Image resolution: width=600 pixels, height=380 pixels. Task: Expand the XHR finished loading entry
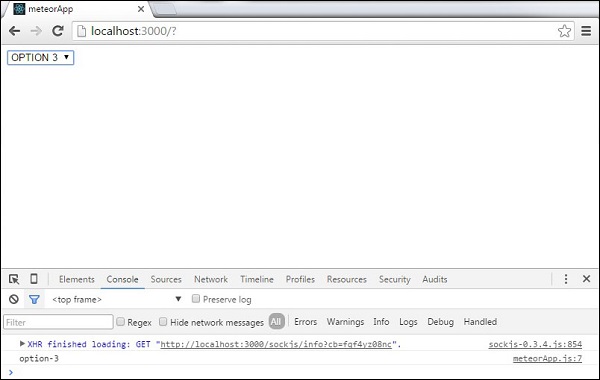tap(22, 344)
